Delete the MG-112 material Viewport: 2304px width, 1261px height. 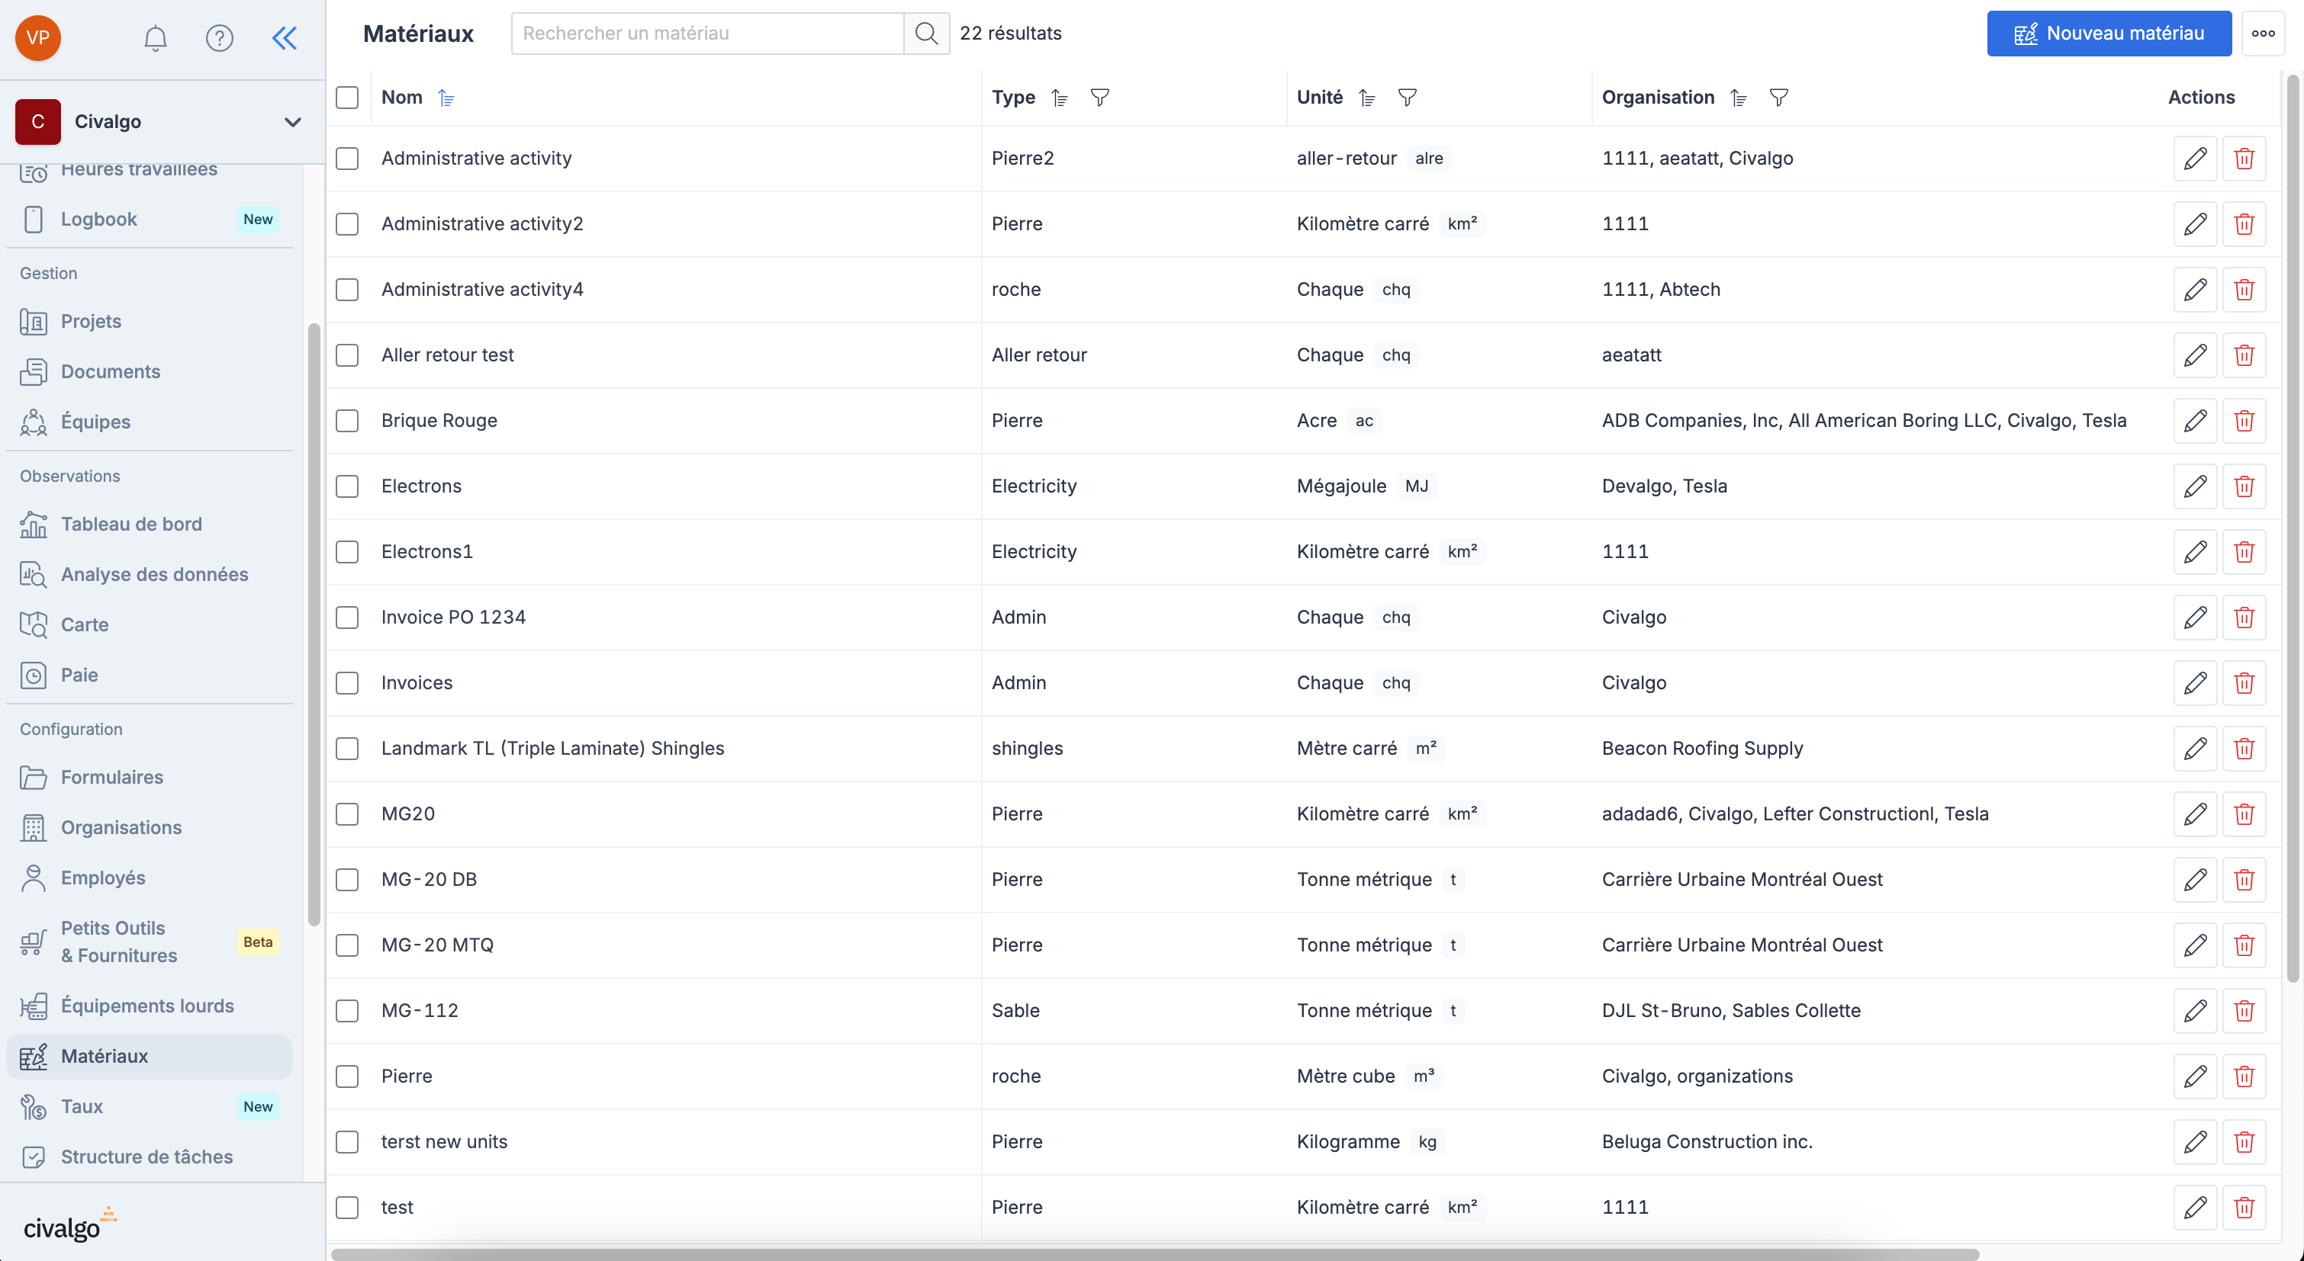[x=2243, y=1011]
